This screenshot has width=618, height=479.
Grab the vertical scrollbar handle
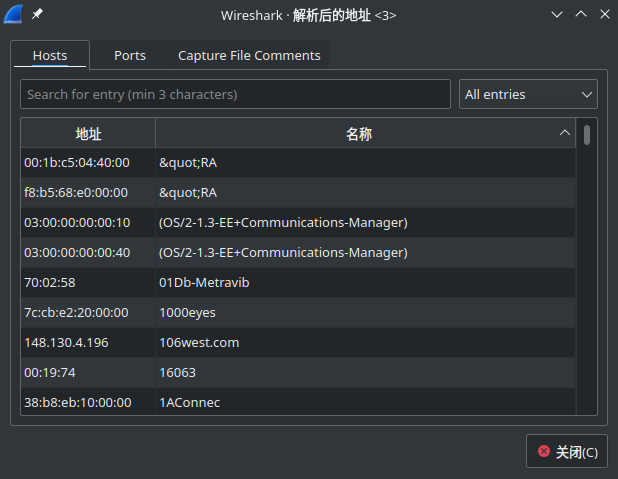(x=587, y=135)
